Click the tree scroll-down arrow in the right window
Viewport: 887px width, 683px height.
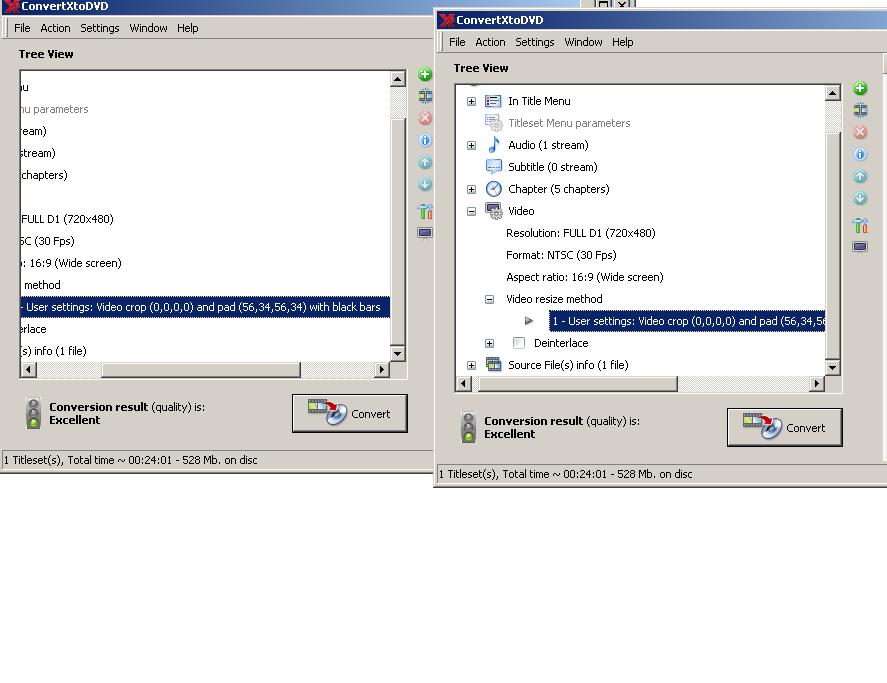tap(832, 367)
